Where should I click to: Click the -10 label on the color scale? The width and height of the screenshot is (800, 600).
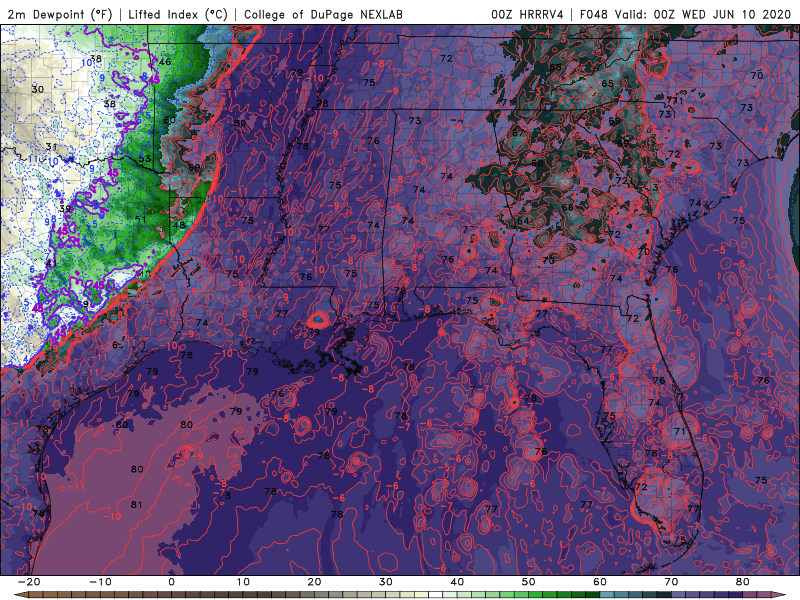click(100, 582)
